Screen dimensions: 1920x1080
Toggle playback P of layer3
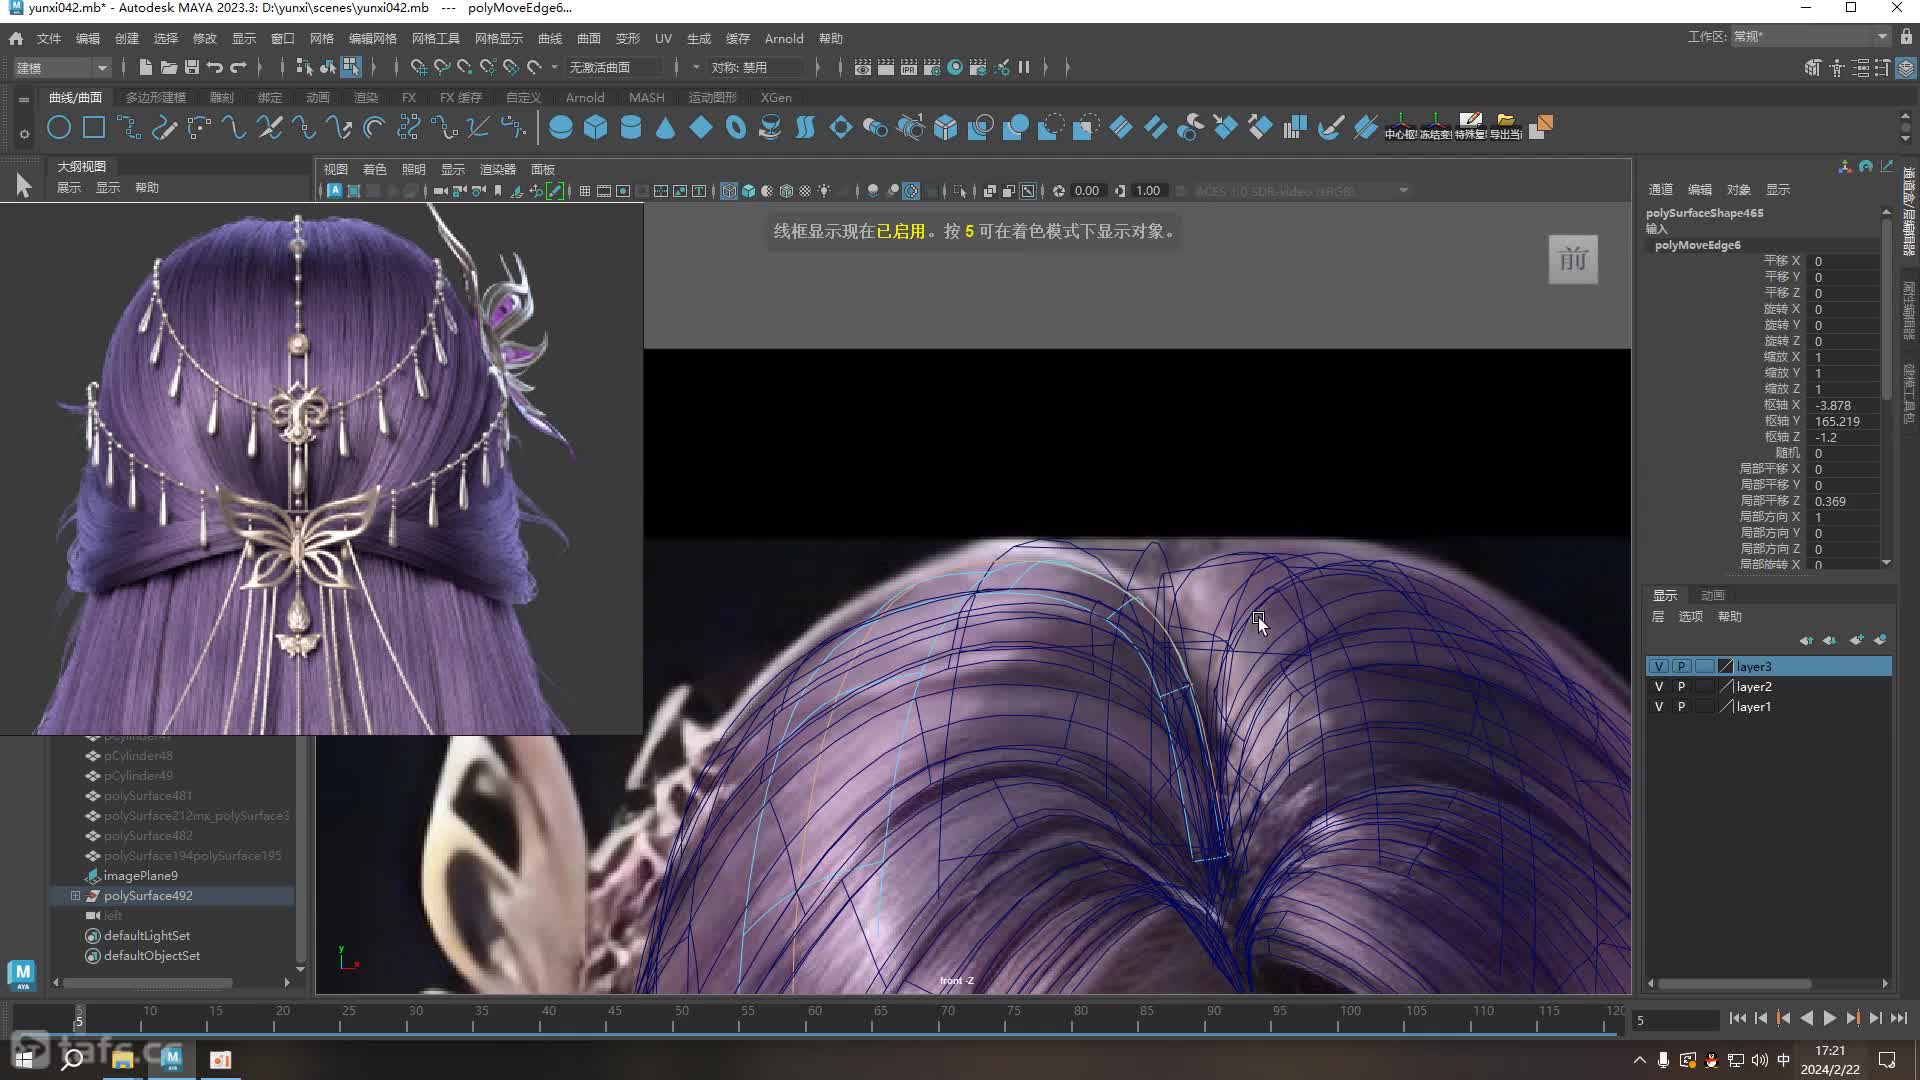click(x=1682, y=666)
